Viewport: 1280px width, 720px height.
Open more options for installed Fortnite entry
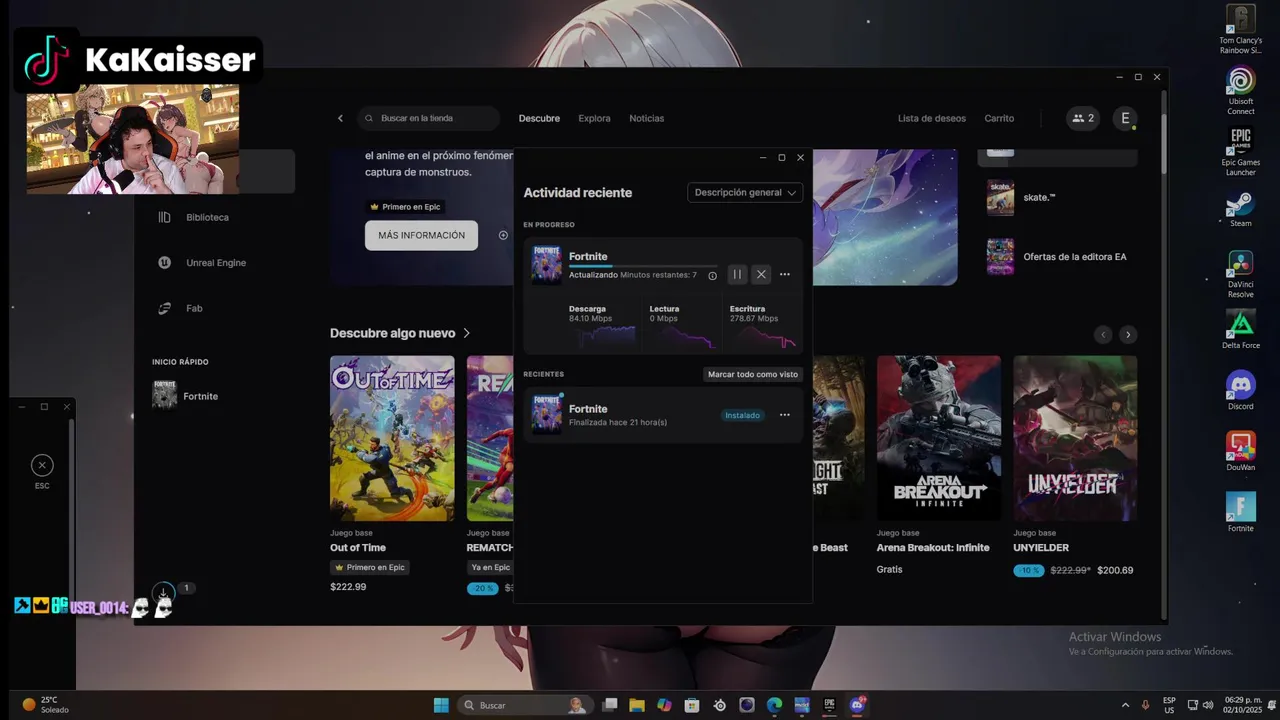[x=785, y=415]
